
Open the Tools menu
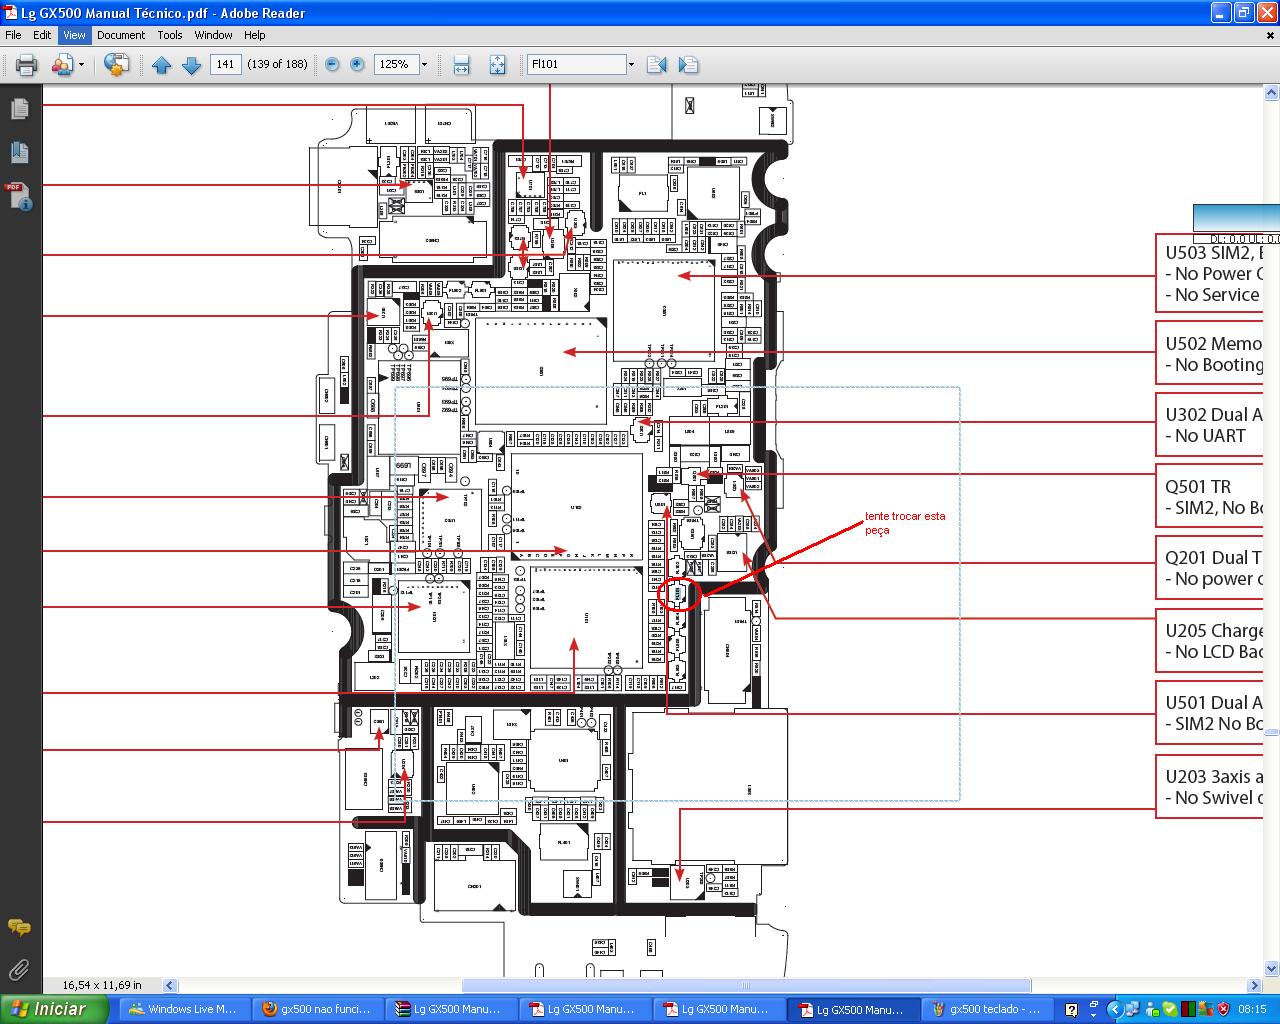[x=170, y=35]
